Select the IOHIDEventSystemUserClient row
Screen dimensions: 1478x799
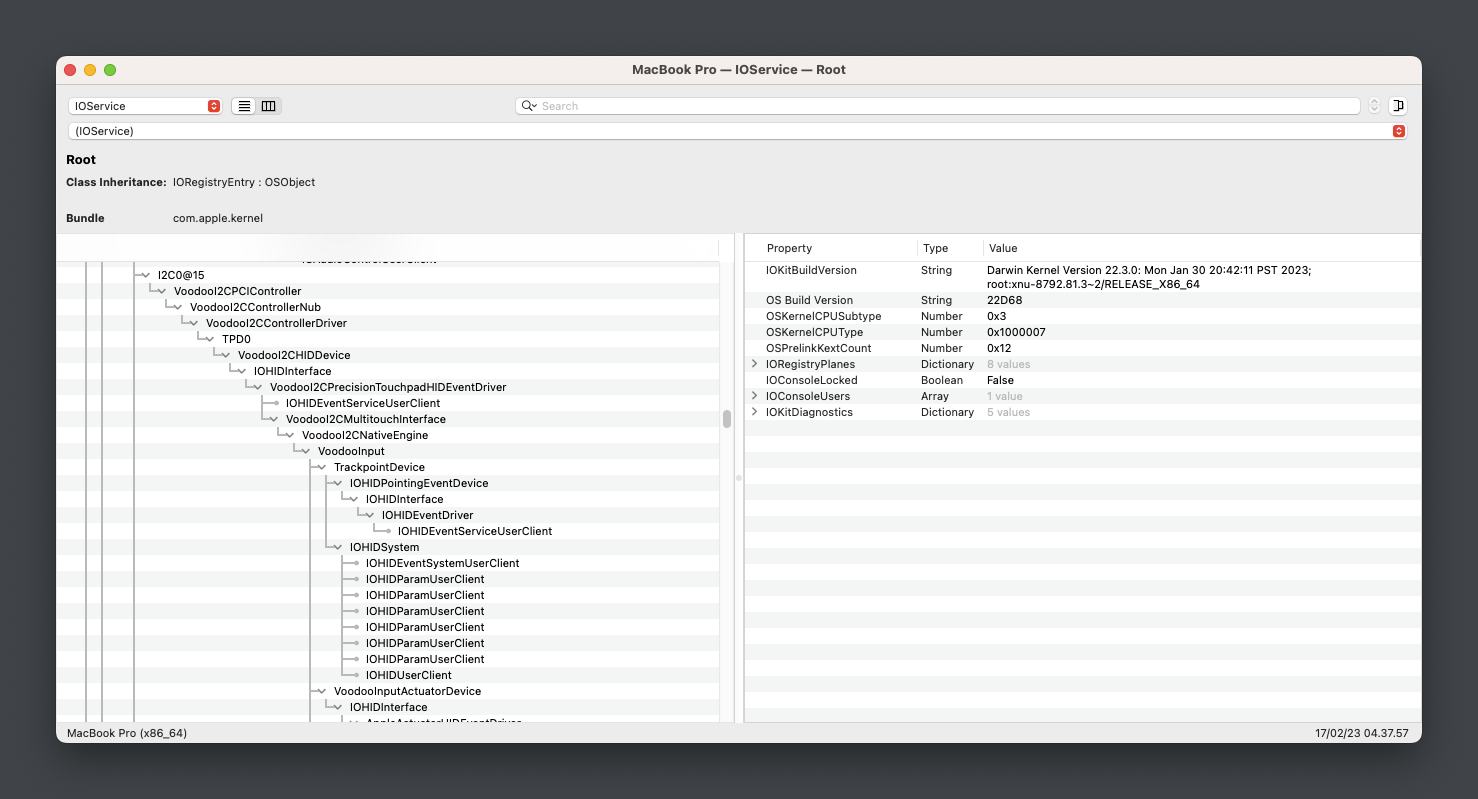pyautogui.click(x=388, y=563)
